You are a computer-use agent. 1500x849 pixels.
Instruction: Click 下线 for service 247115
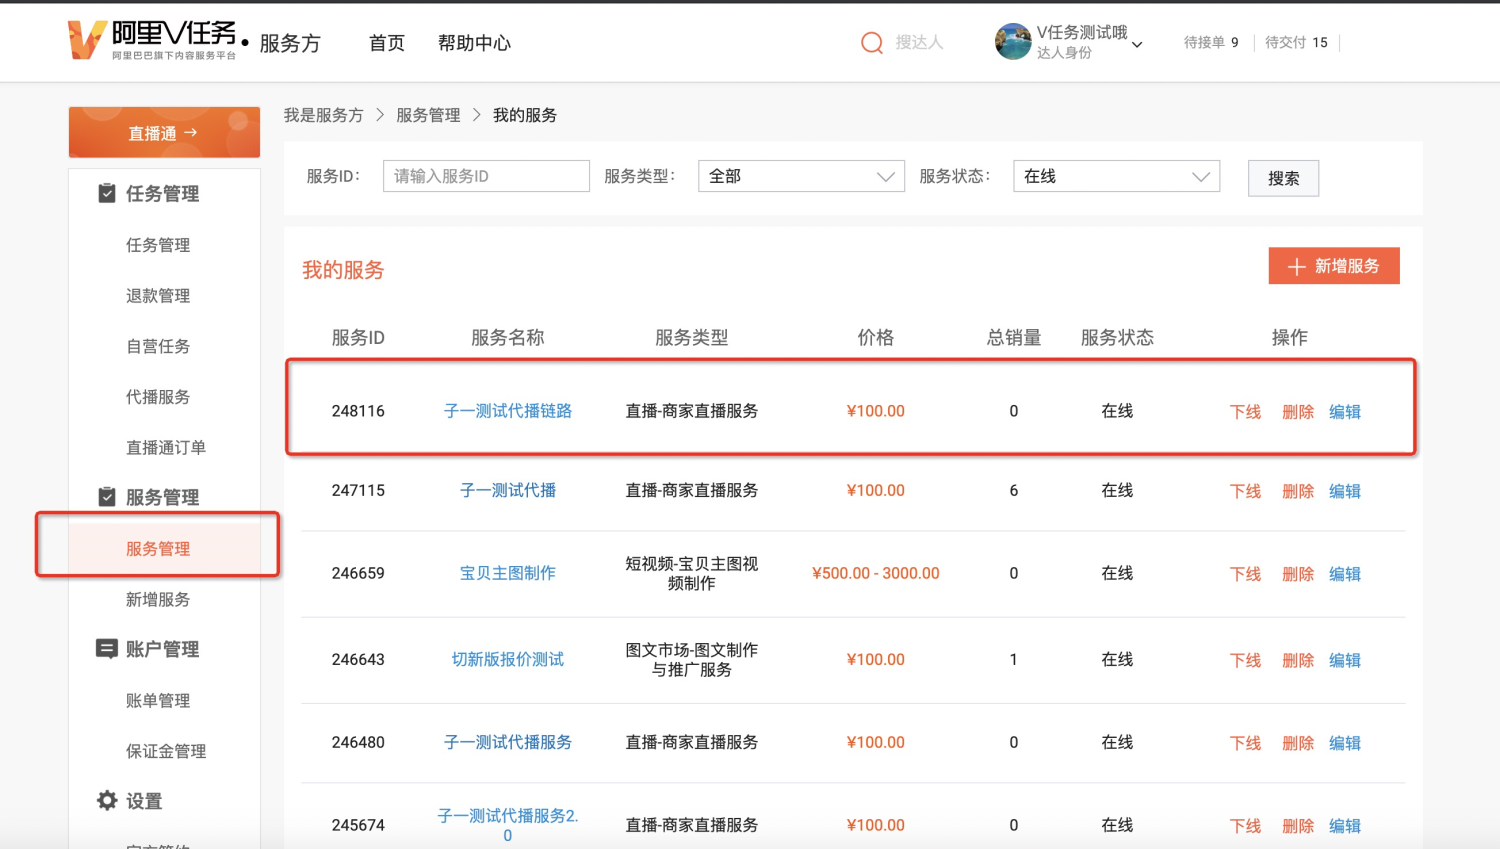click(x=1245, y=491)
